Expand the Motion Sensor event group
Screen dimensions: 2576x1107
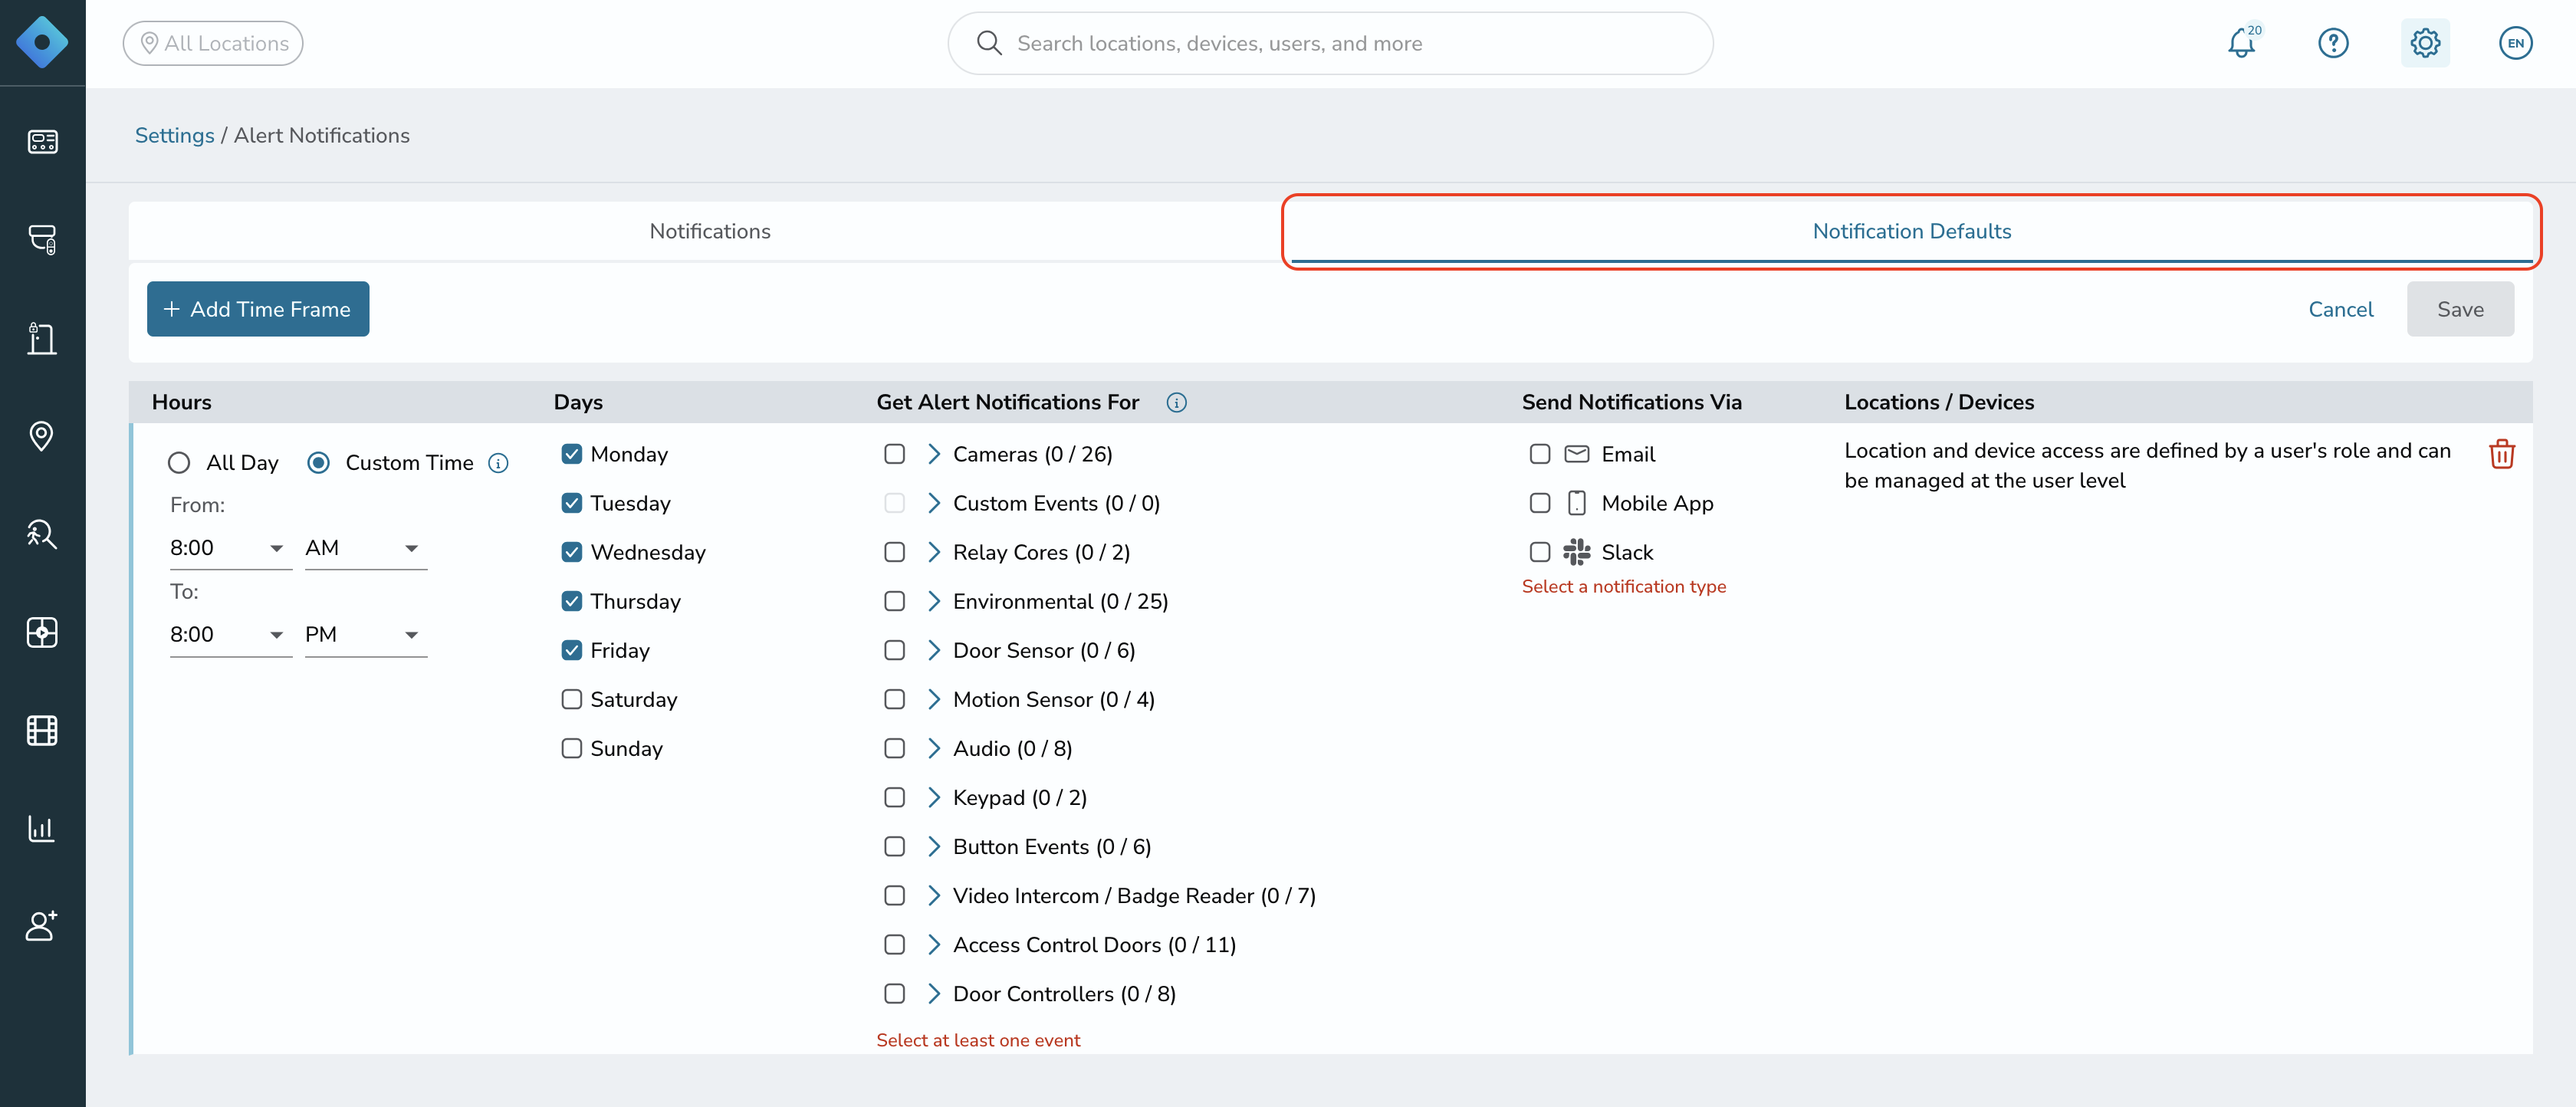(934, 699)
